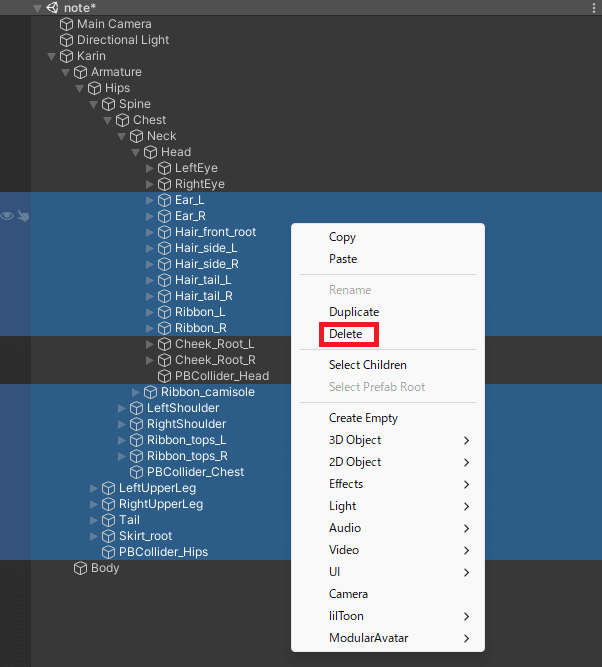Click the cube icon next to Neck
This screenshot has height=667, width=602.
point(136,136)
